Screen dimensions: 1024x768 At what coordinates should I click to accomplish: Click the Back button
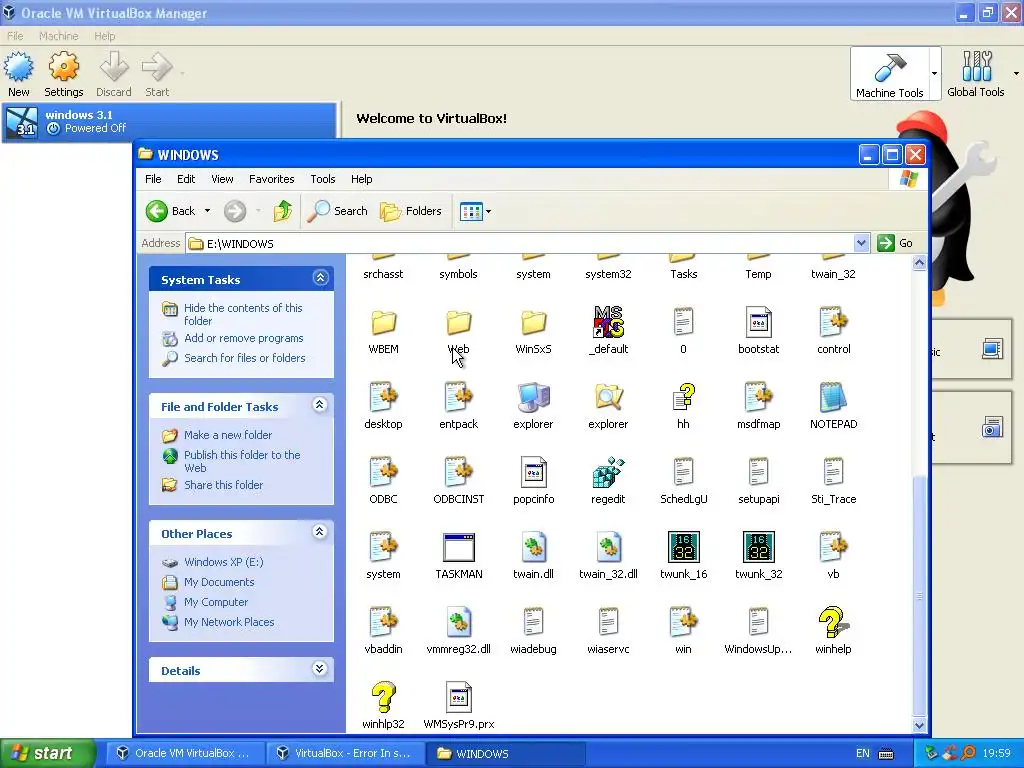coord(170,211)
